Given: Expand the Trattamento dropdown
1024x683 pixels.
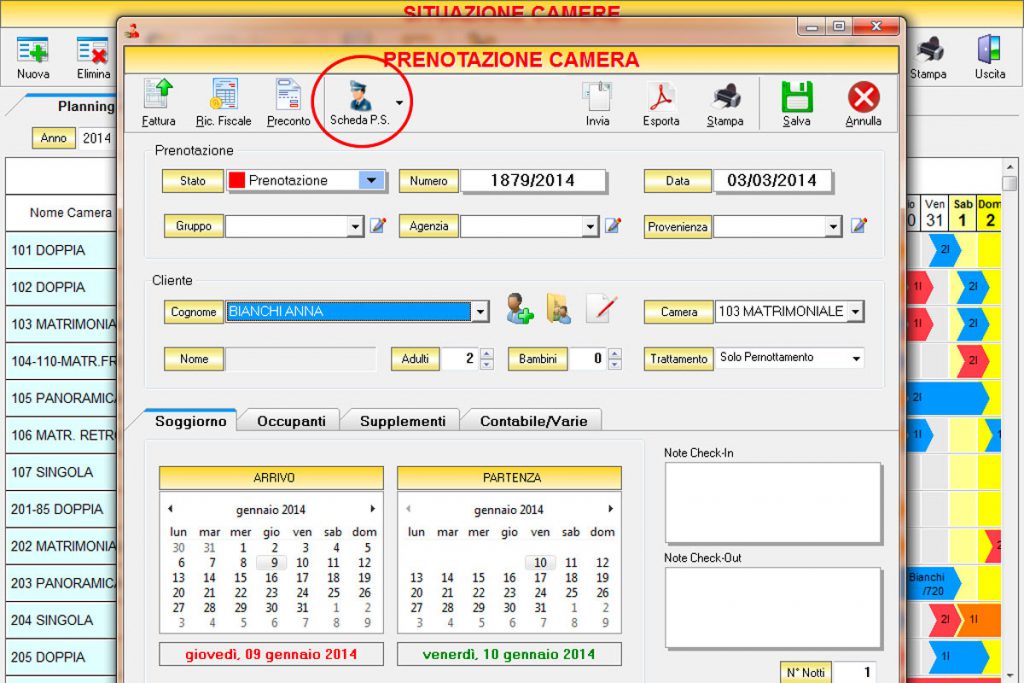Looking at the screenshot, I should coord(856,358).
